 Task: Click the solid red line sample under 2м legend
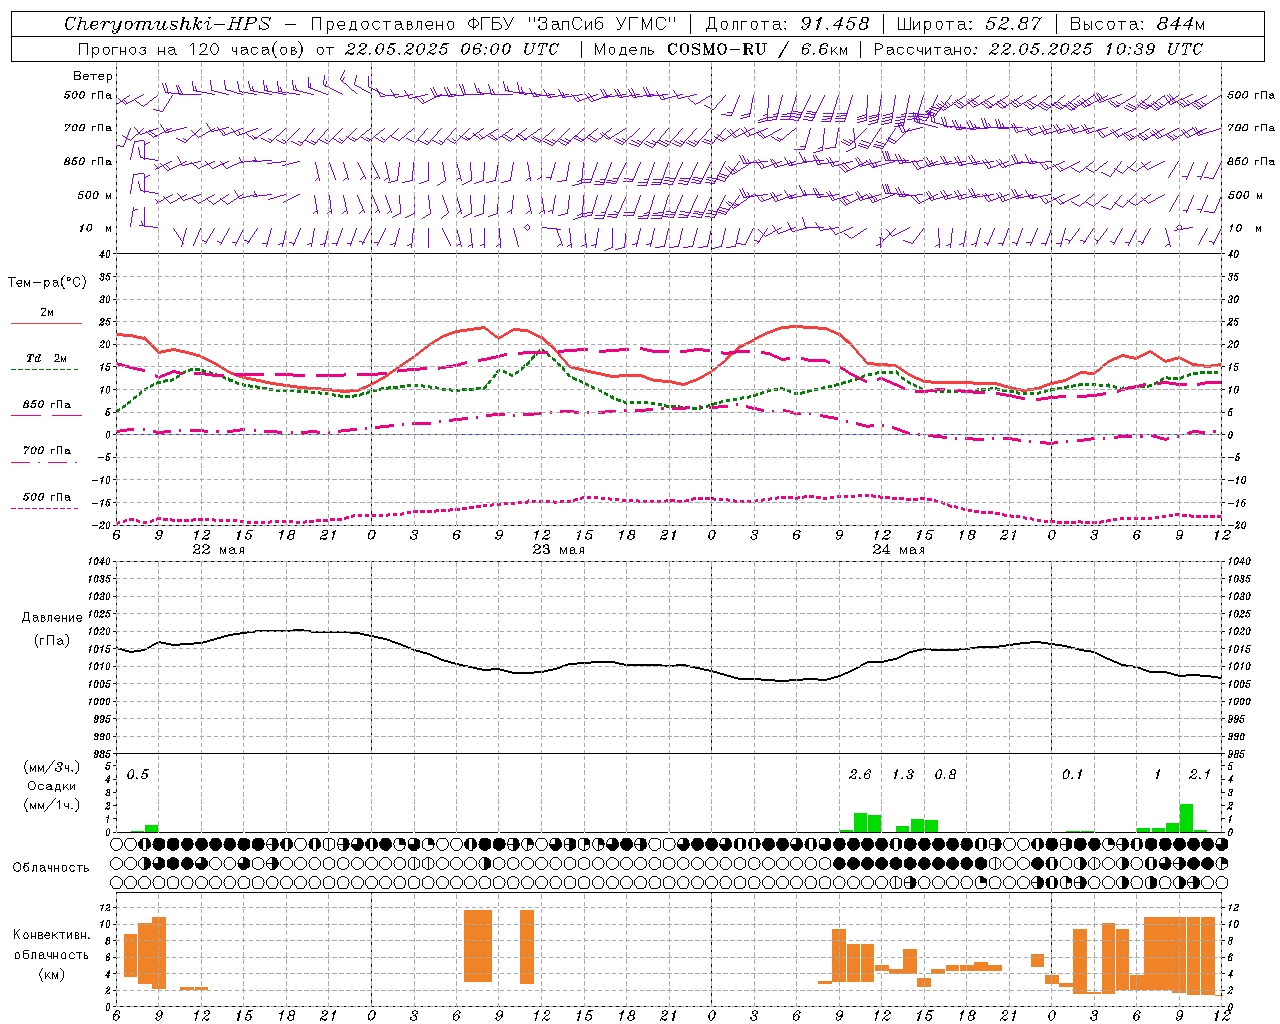click(46, 323)
